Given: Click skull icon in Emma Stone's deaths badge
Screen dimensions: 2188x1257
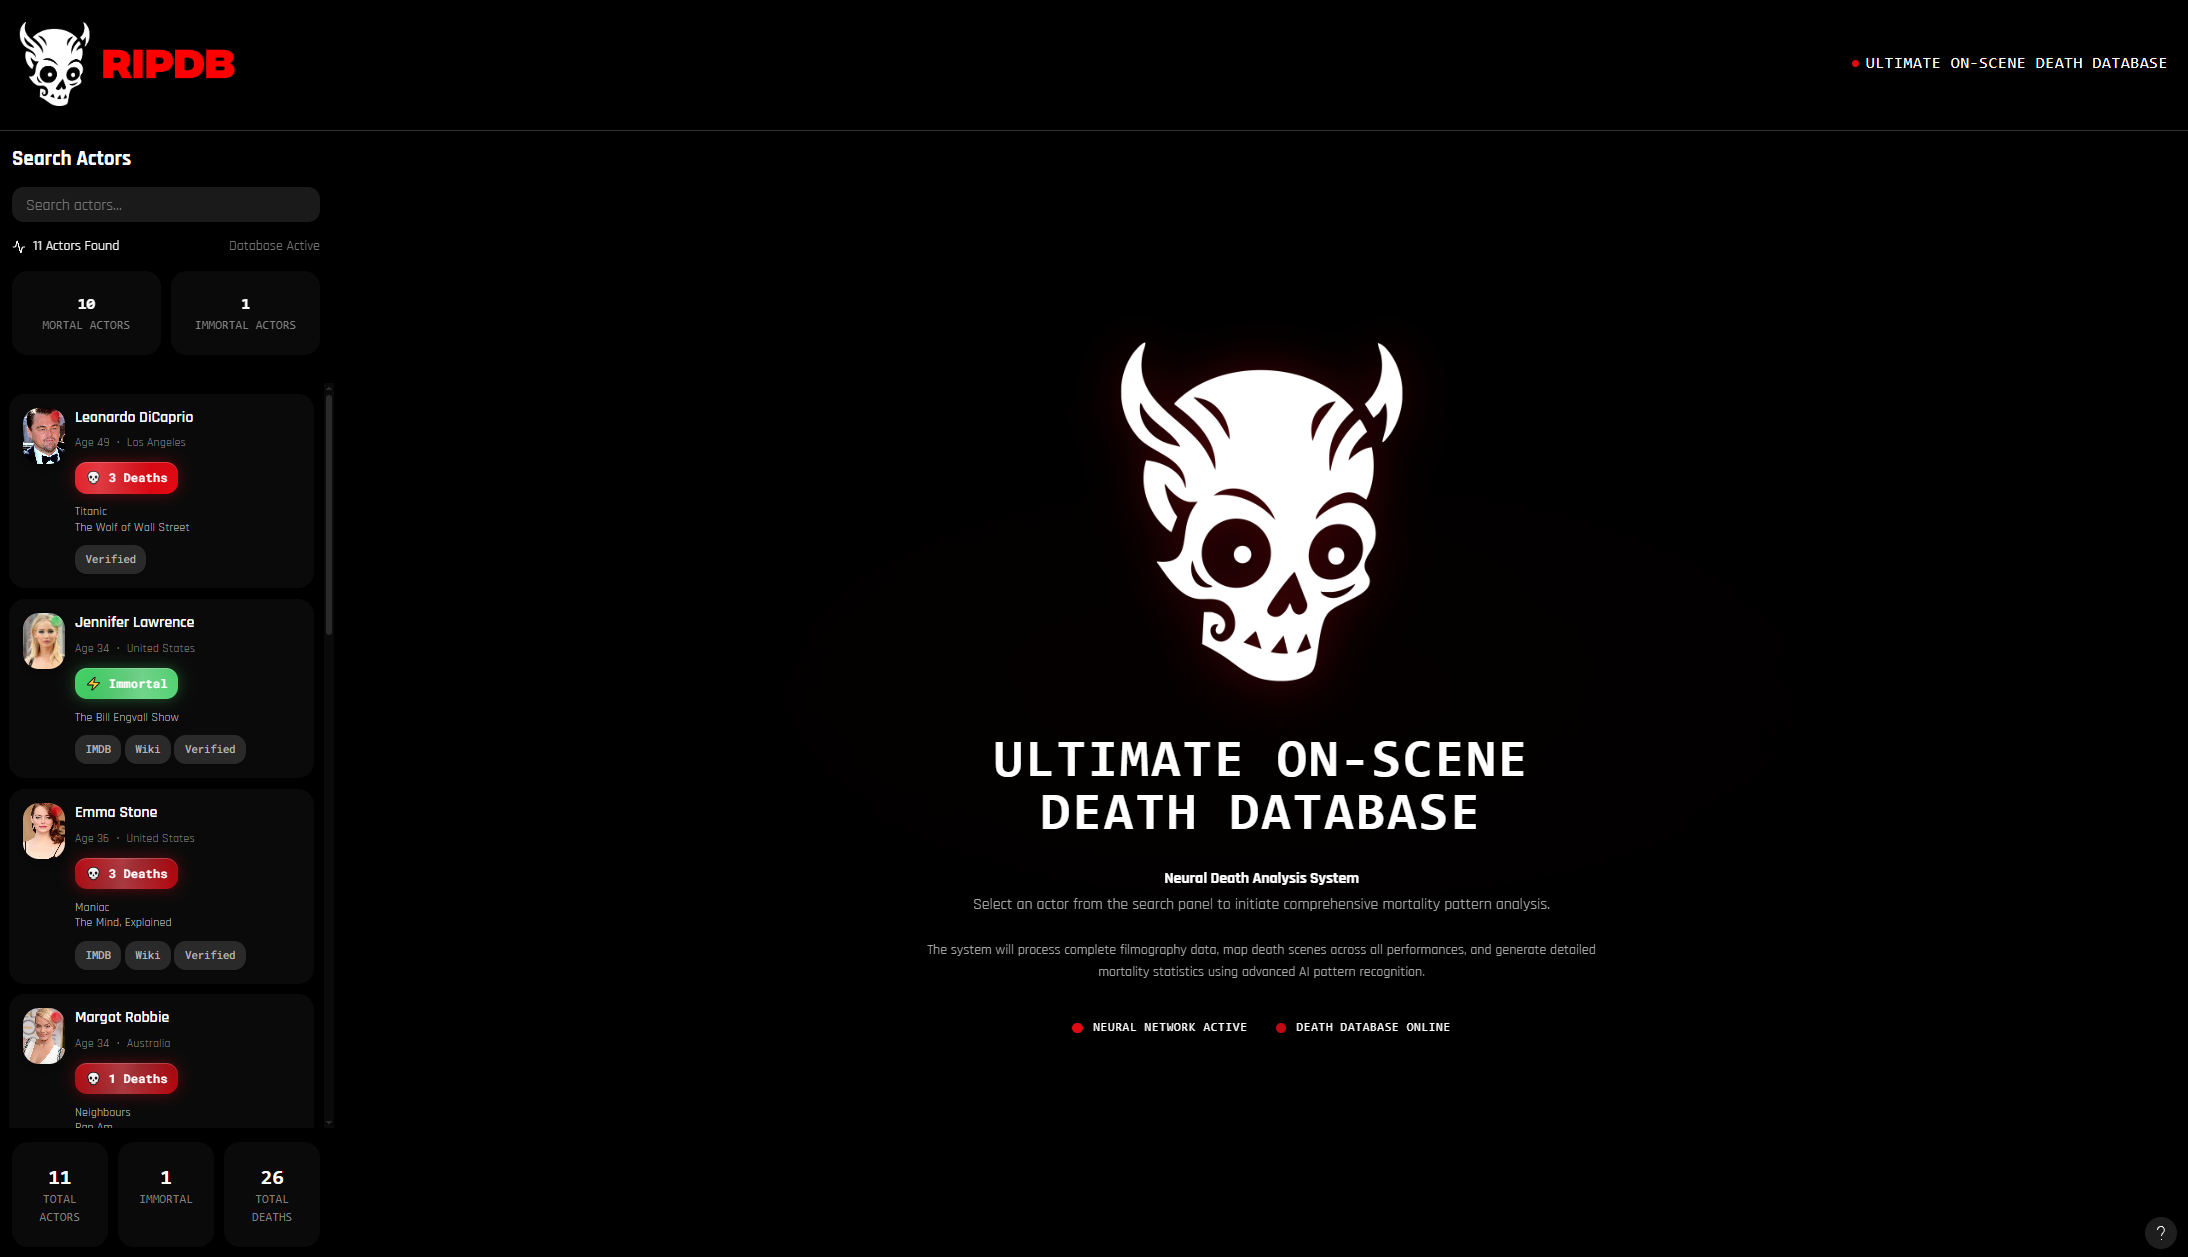Looking at the screenshot, I should point(94,874).
